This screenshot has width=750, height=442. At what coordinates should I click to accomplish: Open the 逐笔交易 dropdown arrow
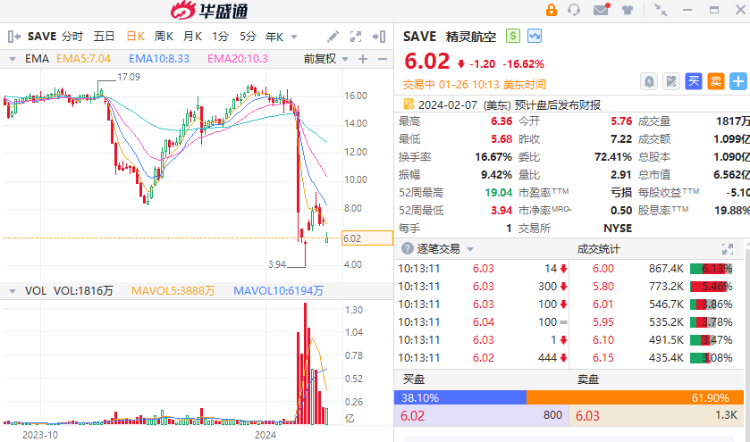pyautogui.click(x=470, y=249)
